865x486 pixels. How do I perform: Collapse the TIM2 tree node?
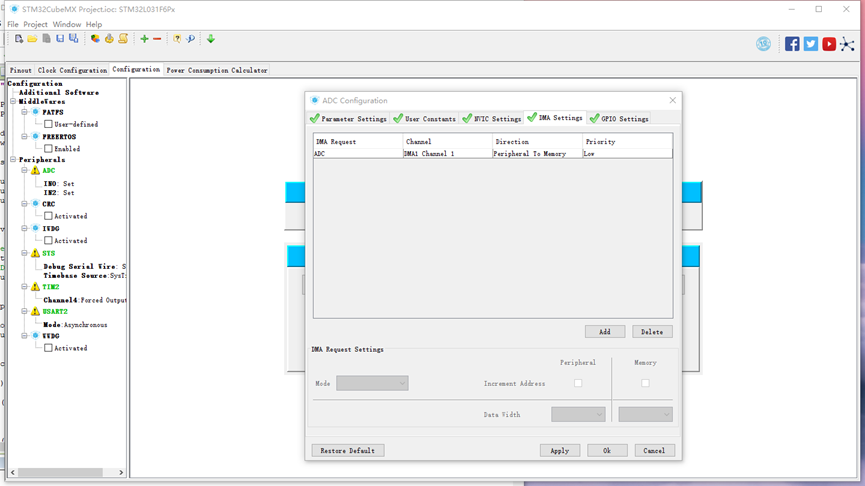tap(24, 287)
